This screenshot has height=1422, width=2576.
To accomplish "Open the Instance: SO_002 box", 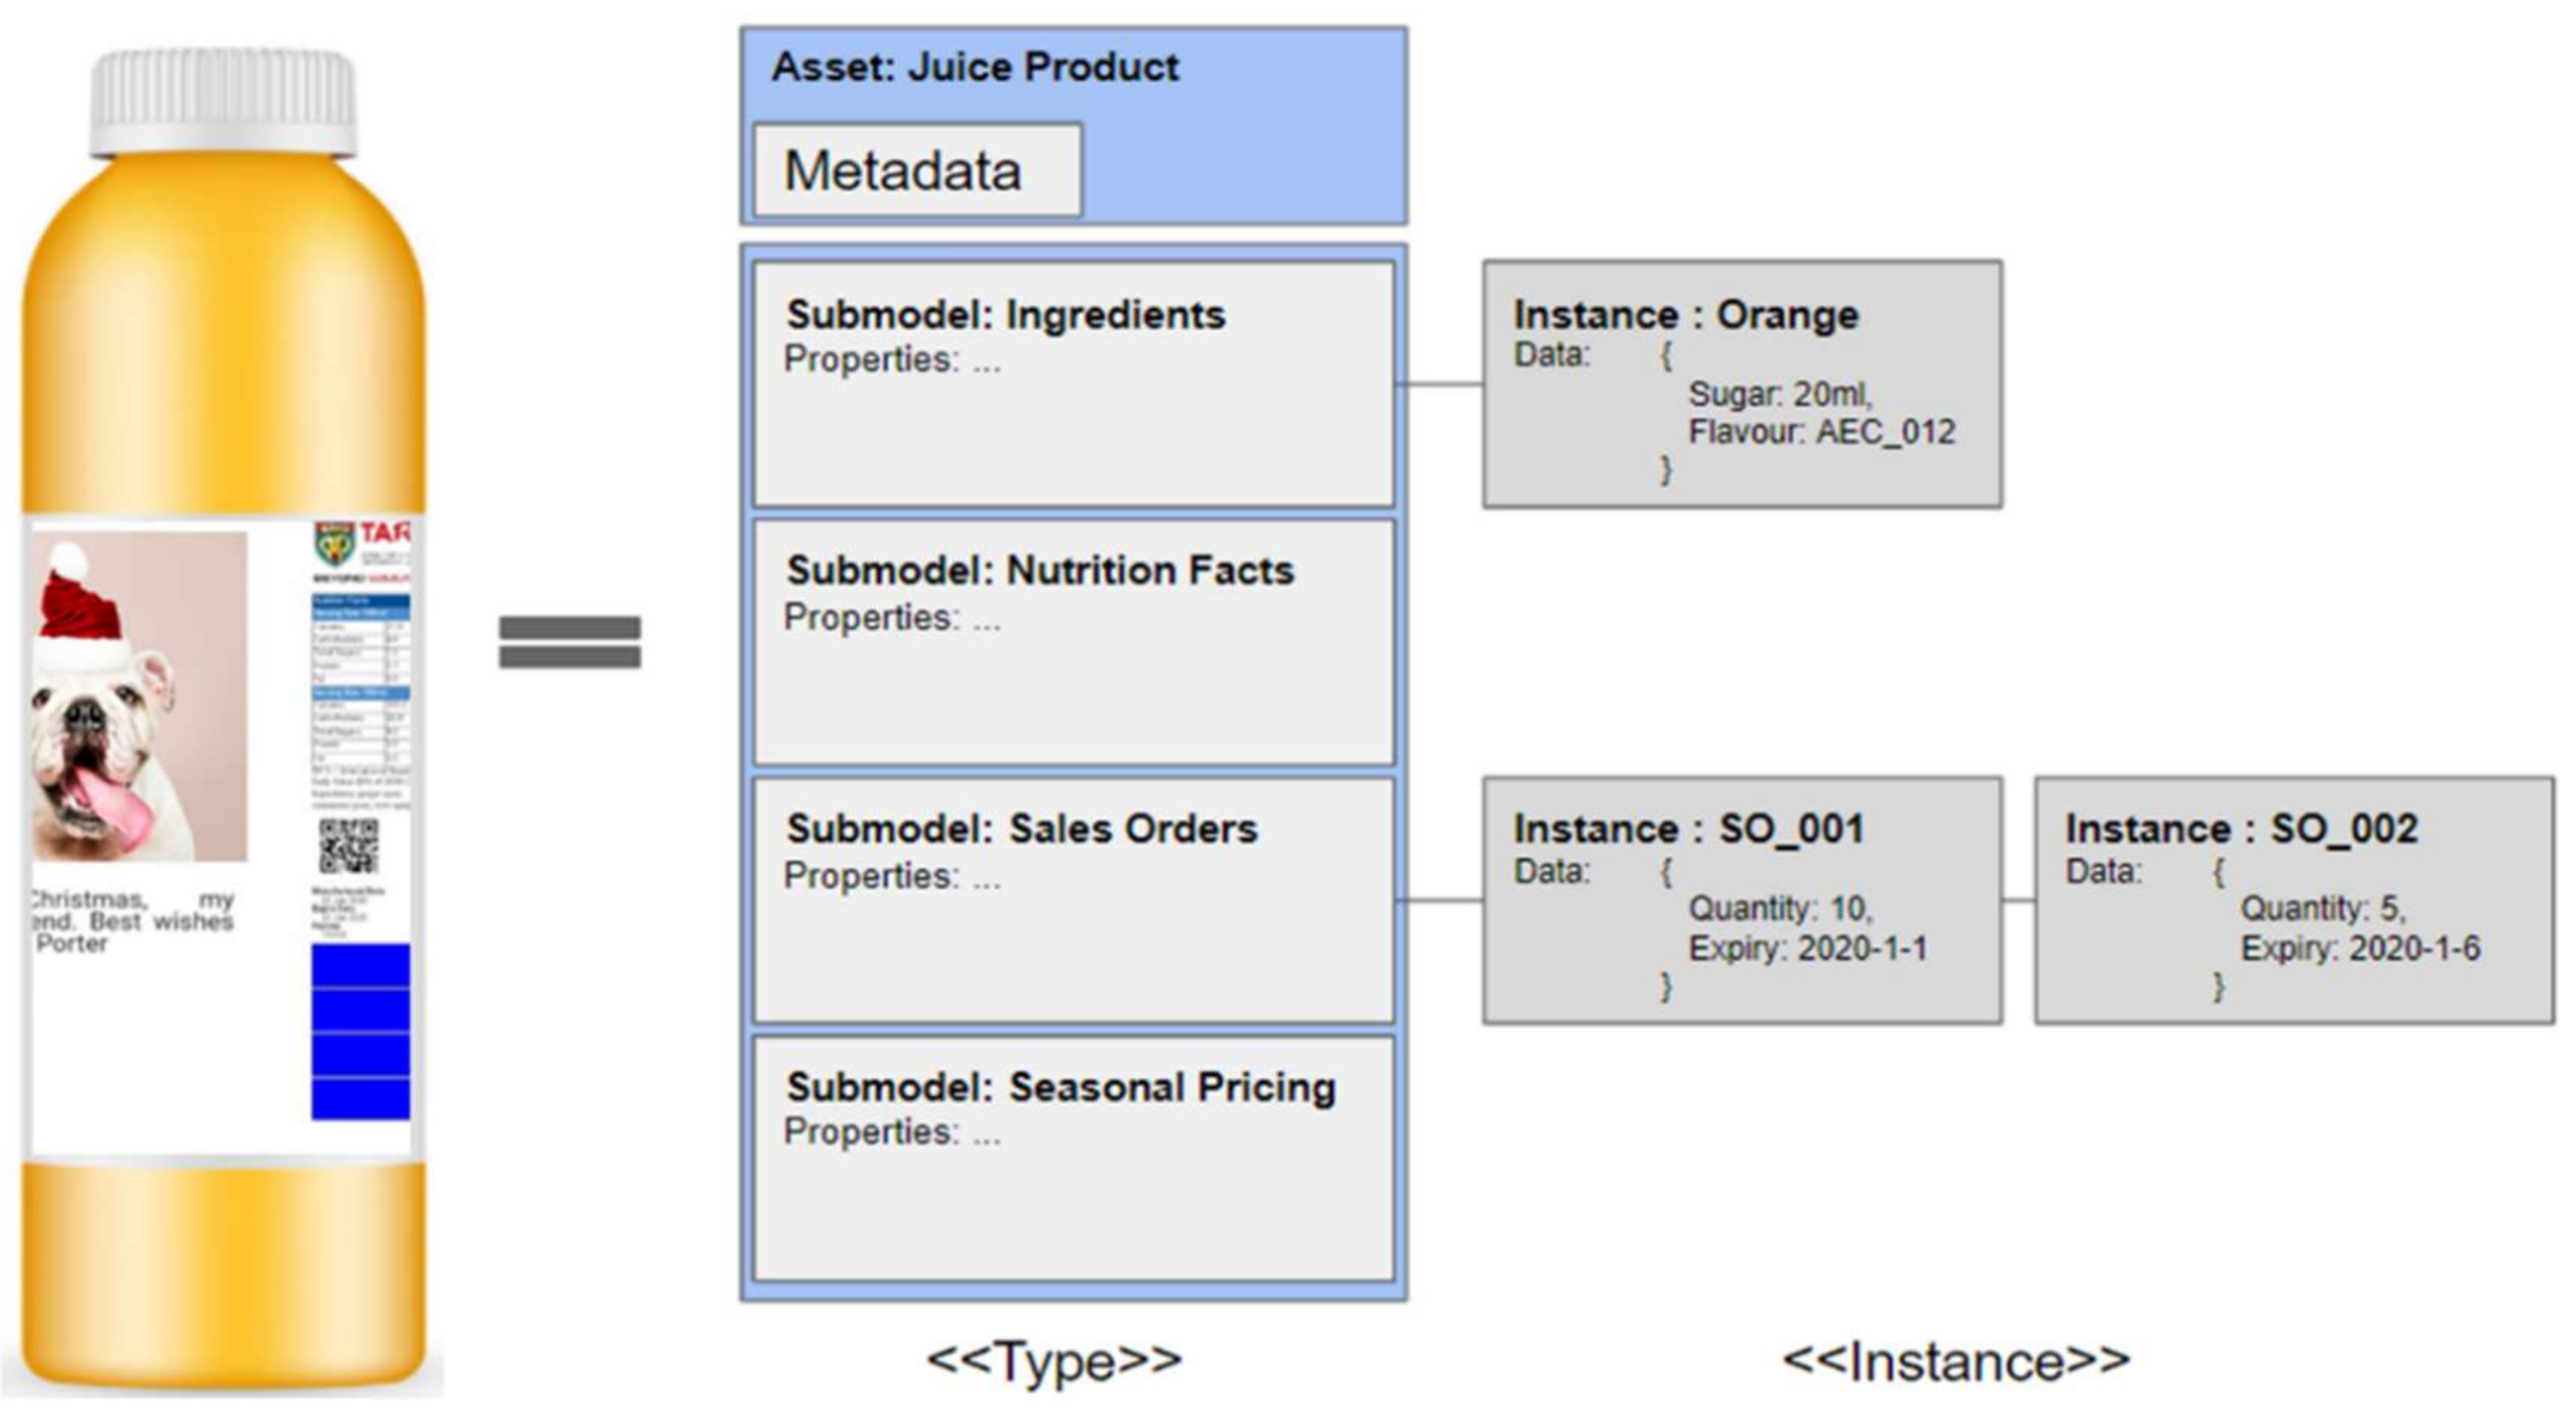I will [2294, 900].
